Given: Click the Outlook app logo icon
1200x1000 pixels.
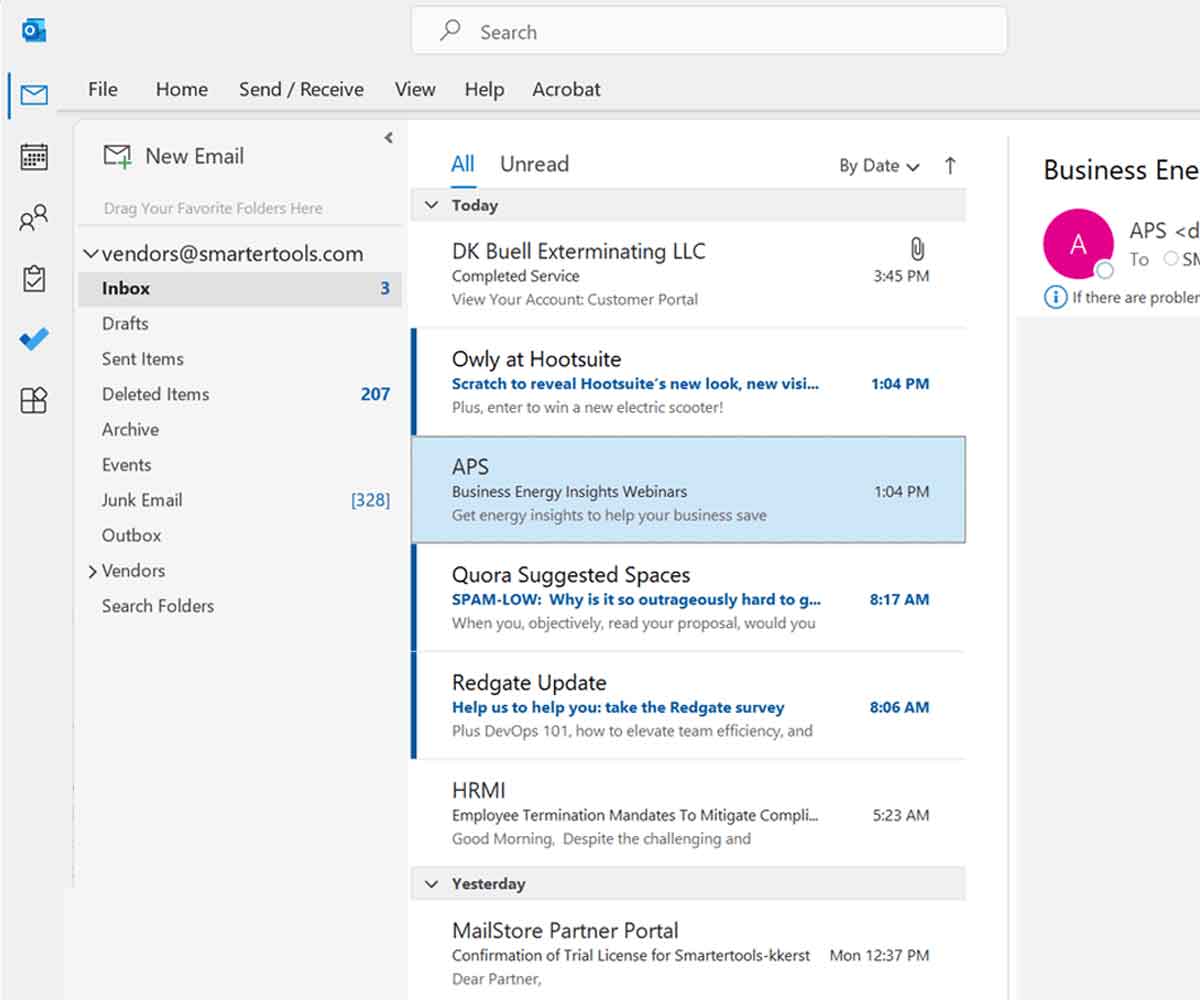Looking at the screenshot, I should coord(34,31).
